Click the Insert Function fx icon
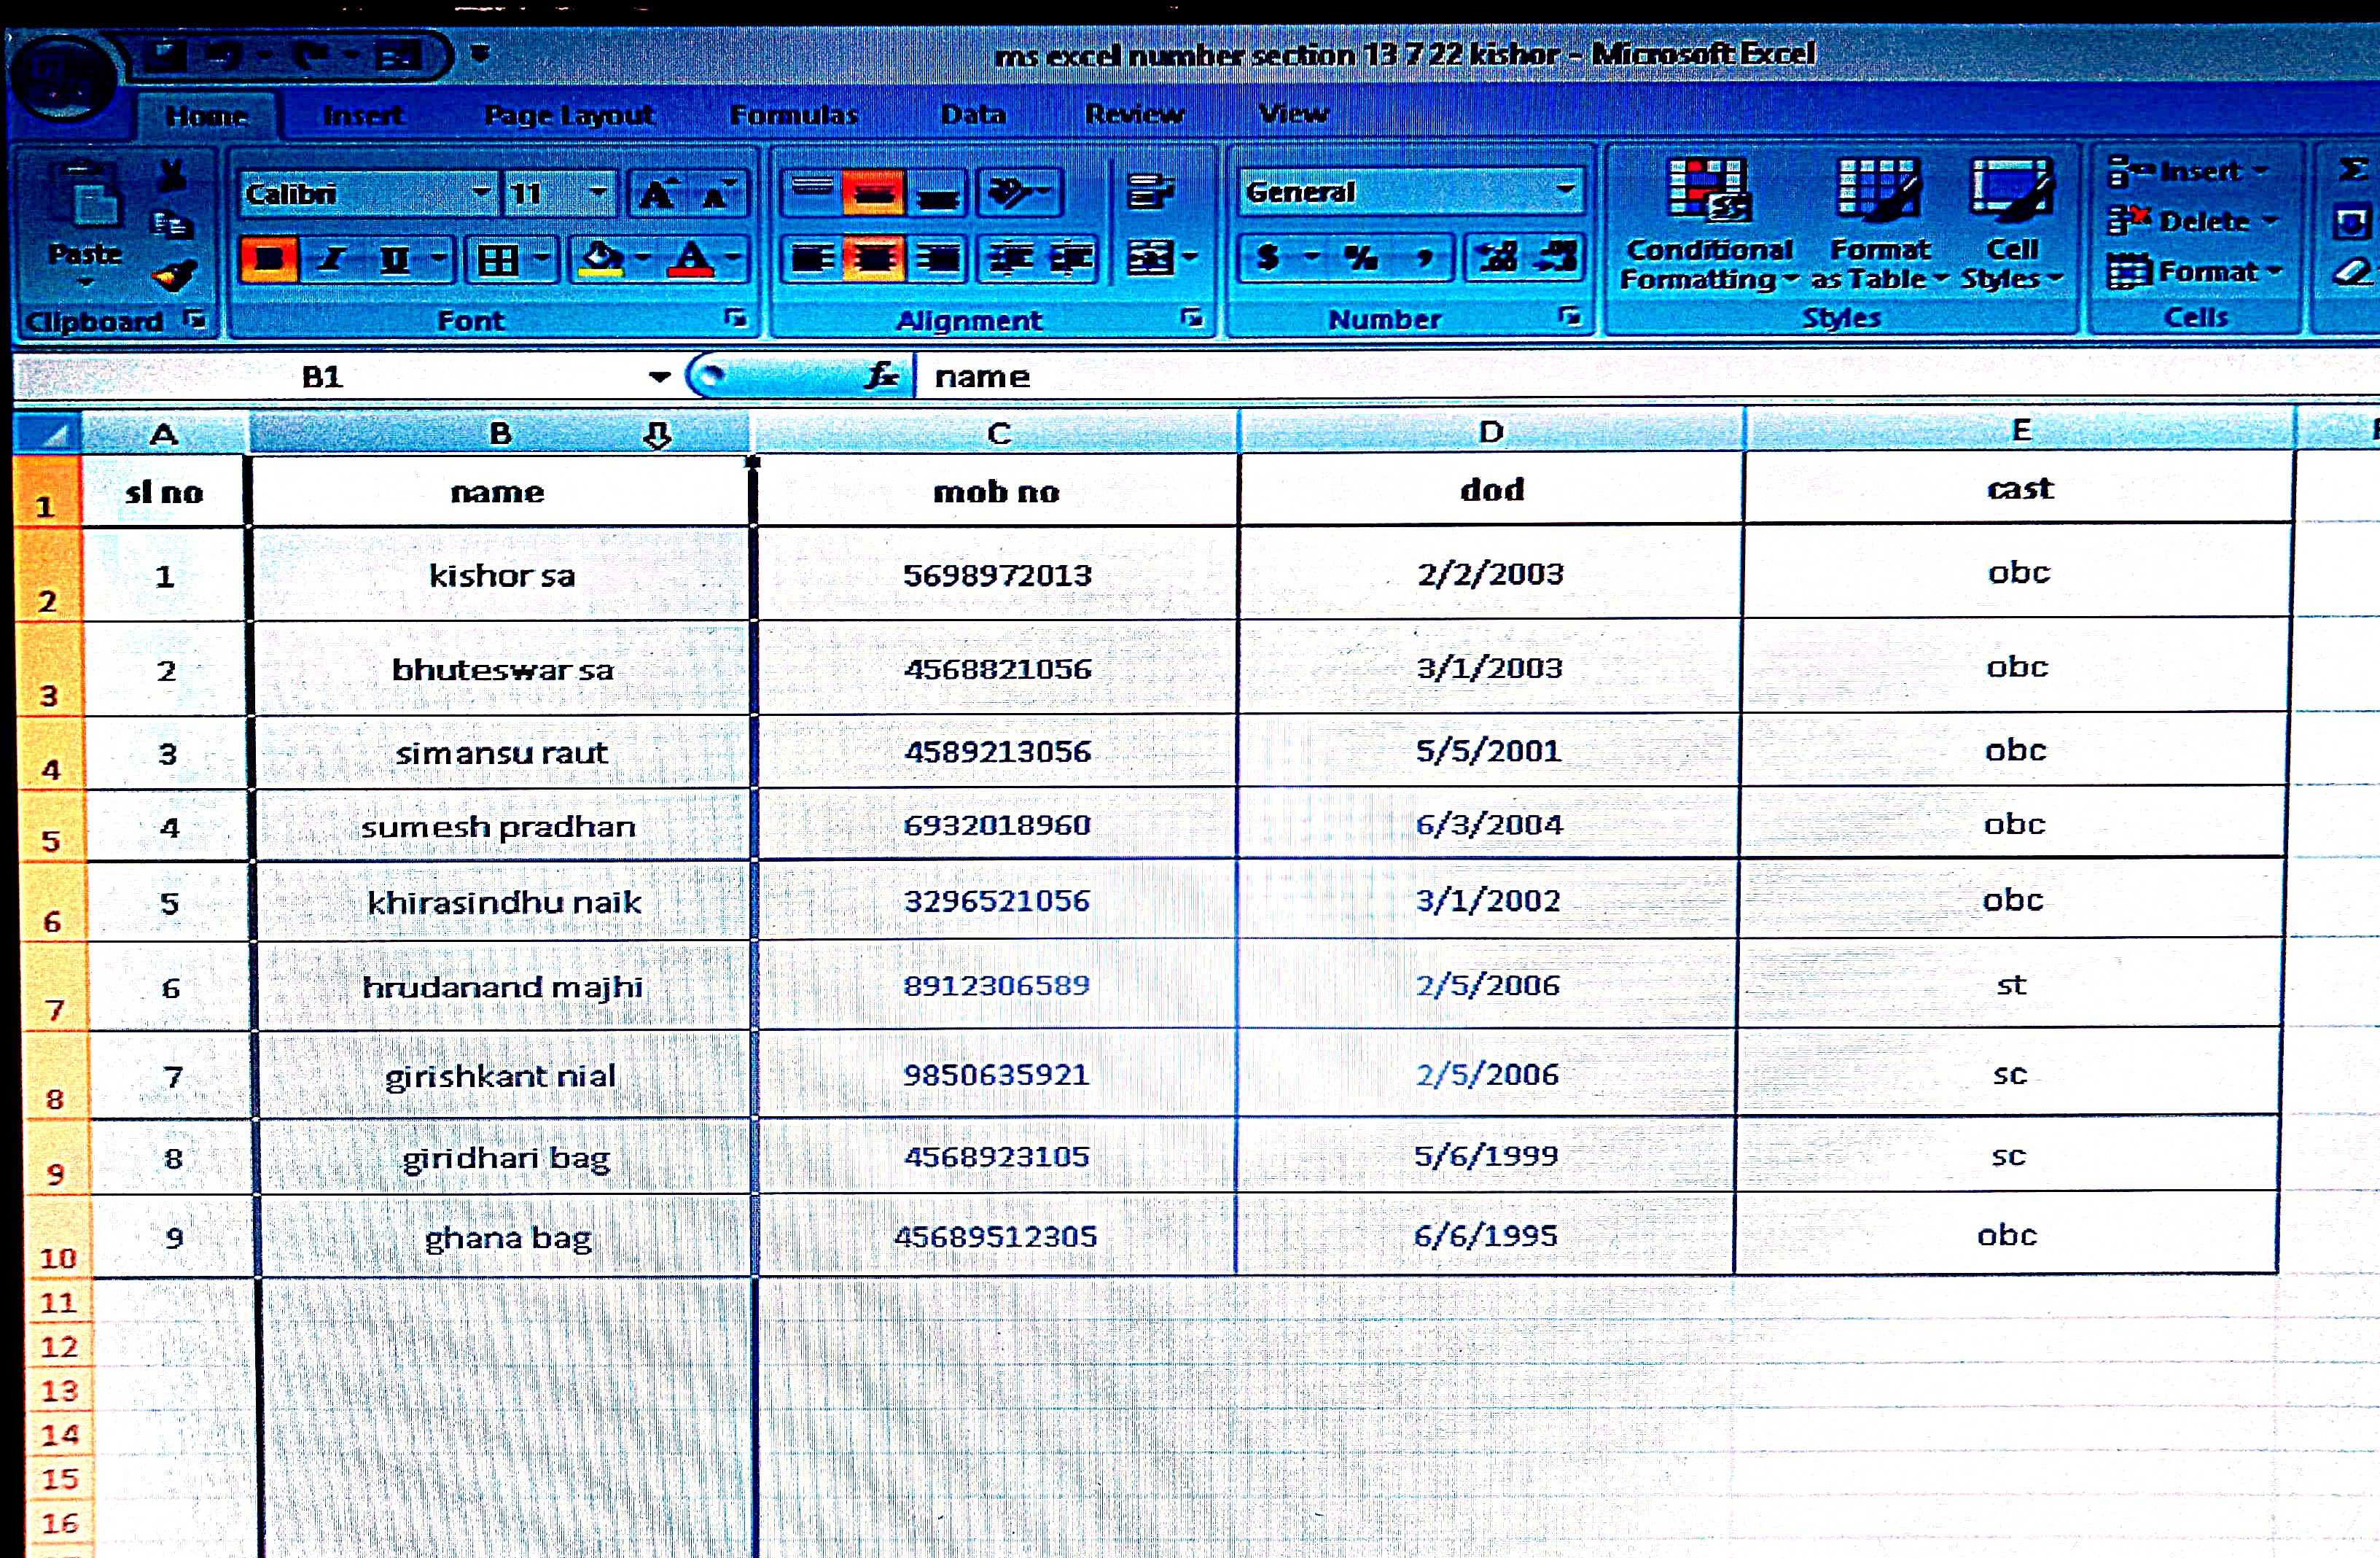The width and height of the screenshot is (2380, 1558). point(881,376)
